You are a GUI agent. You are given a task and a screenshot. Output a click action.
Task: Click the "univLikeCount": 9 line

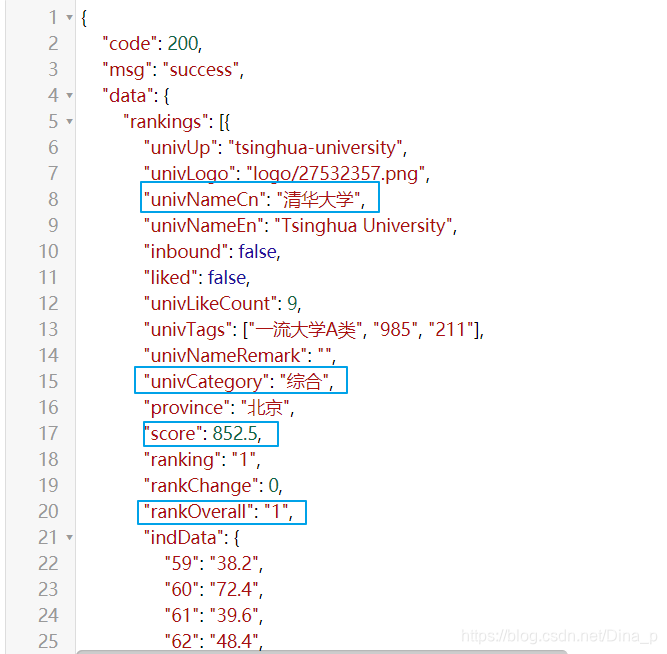tap(222, 303)
